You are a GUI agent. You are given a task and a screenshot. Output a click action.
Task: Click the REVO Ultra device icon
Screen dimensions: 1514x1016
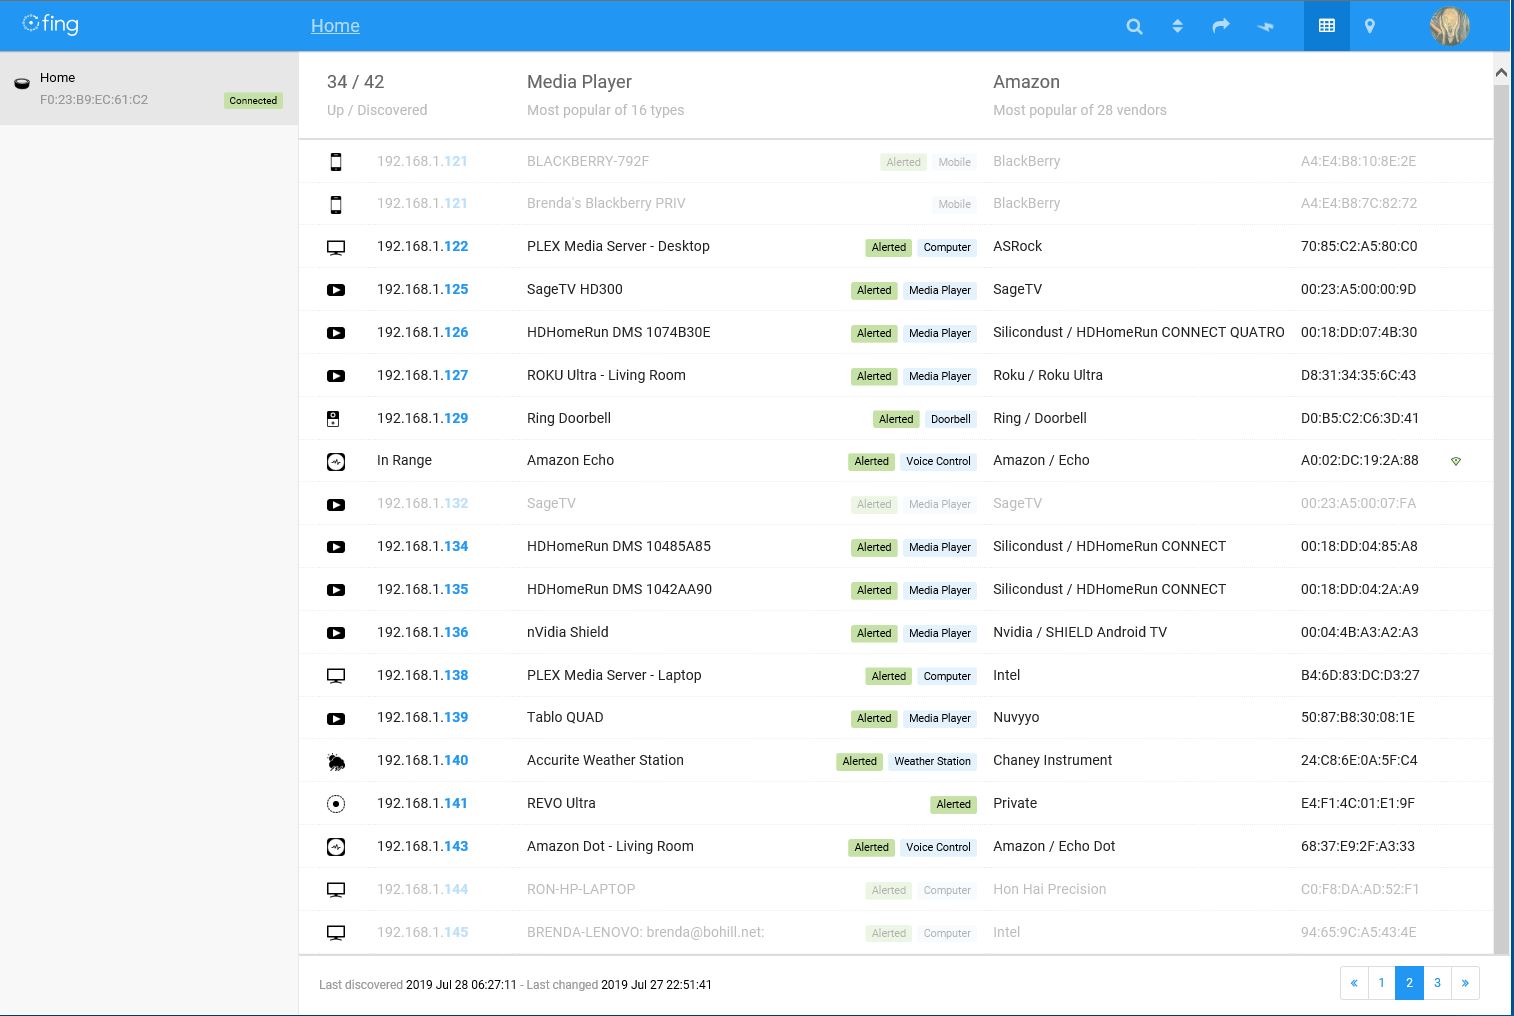336,804
